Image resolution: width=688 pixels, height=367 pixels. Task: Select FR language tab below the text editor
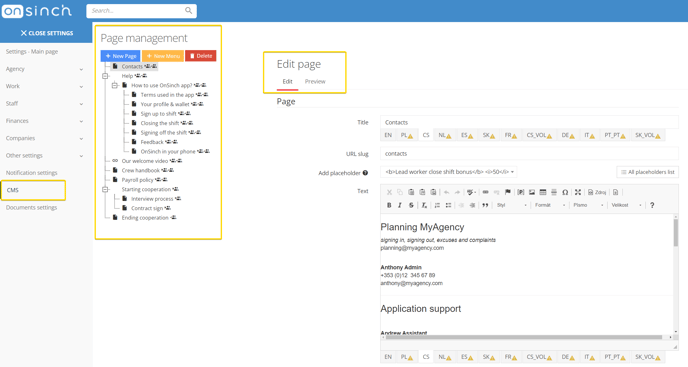click(511, 357)
